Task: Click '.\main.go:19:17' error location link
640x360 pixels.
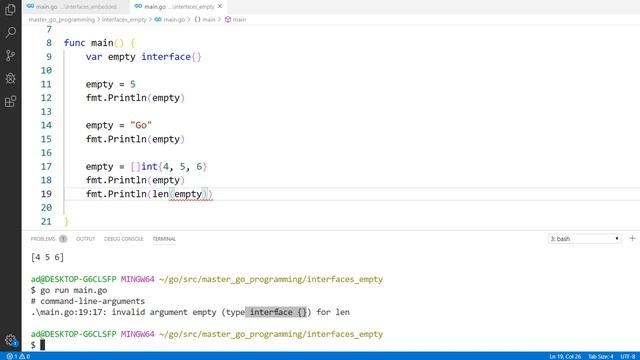Action: [67, 312]
